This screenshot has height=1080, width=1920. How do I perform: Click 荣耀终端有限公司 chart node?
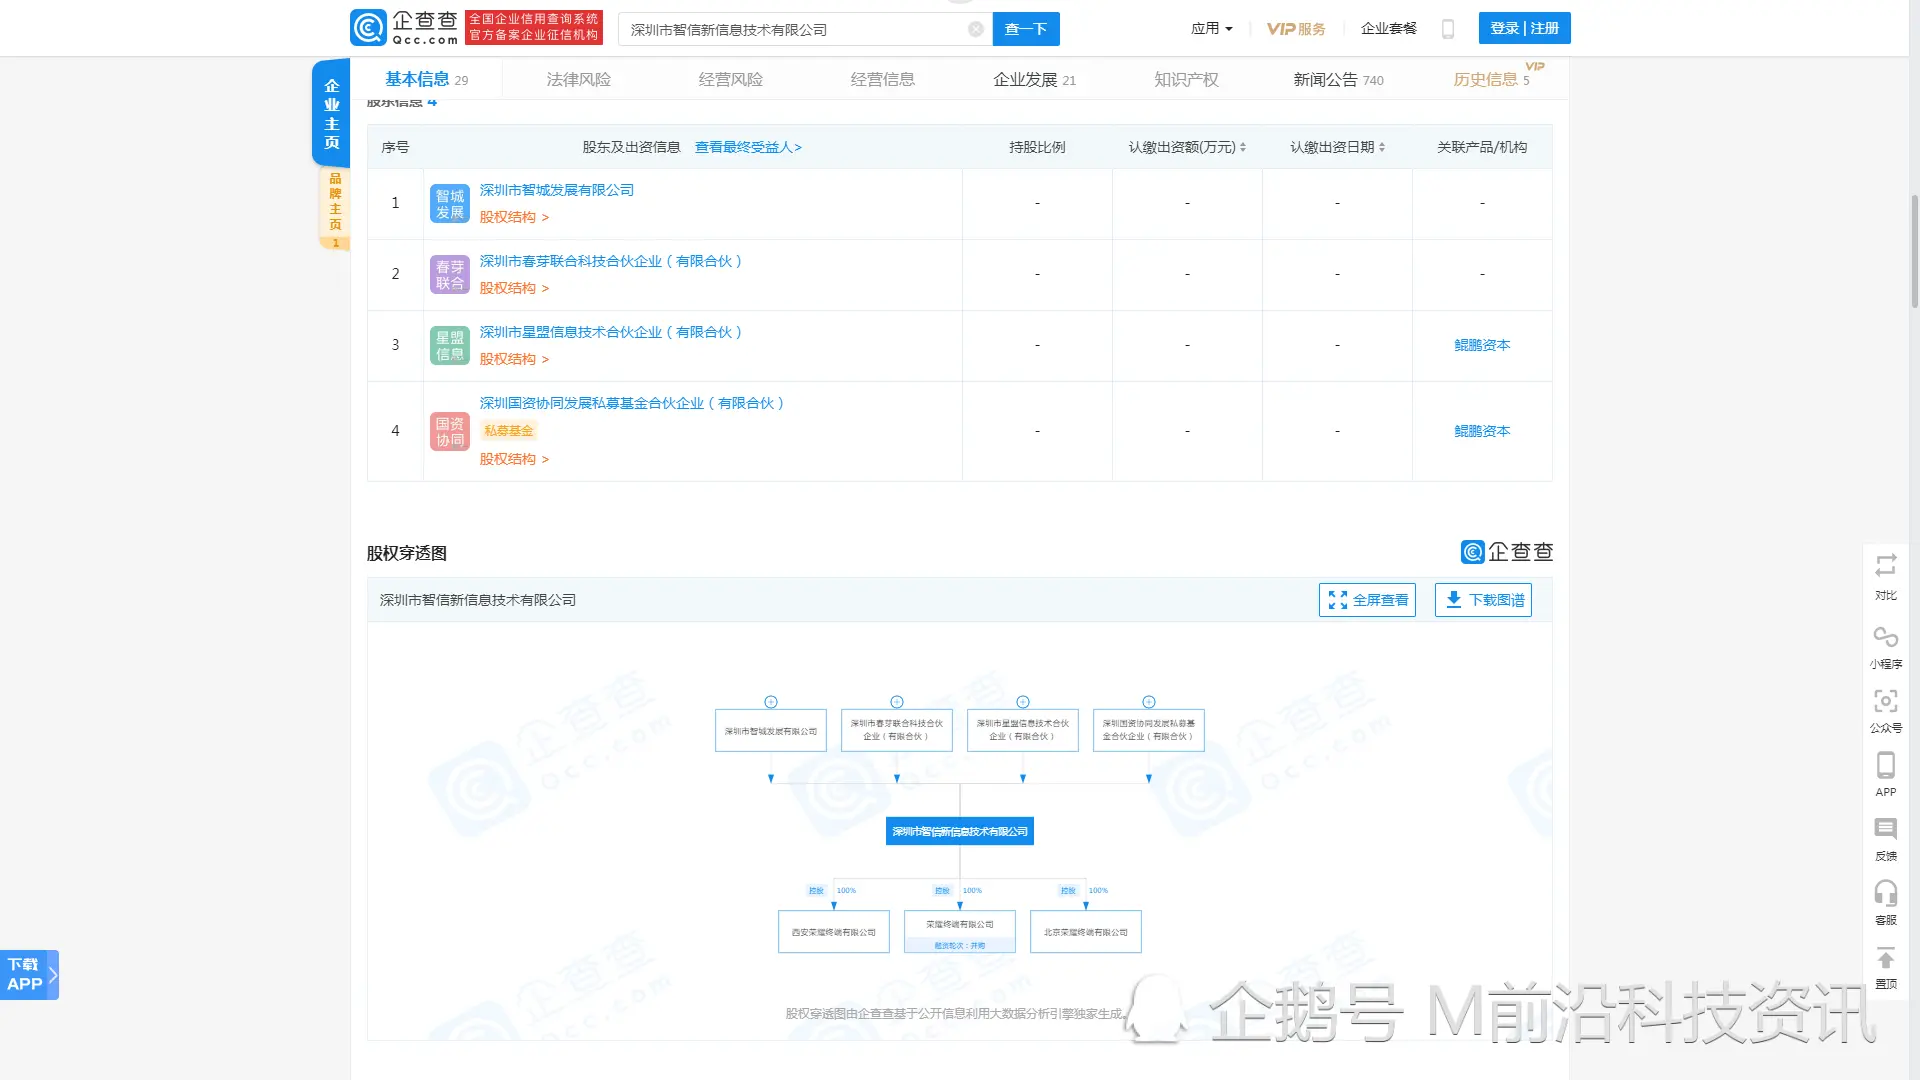point(960,932)
